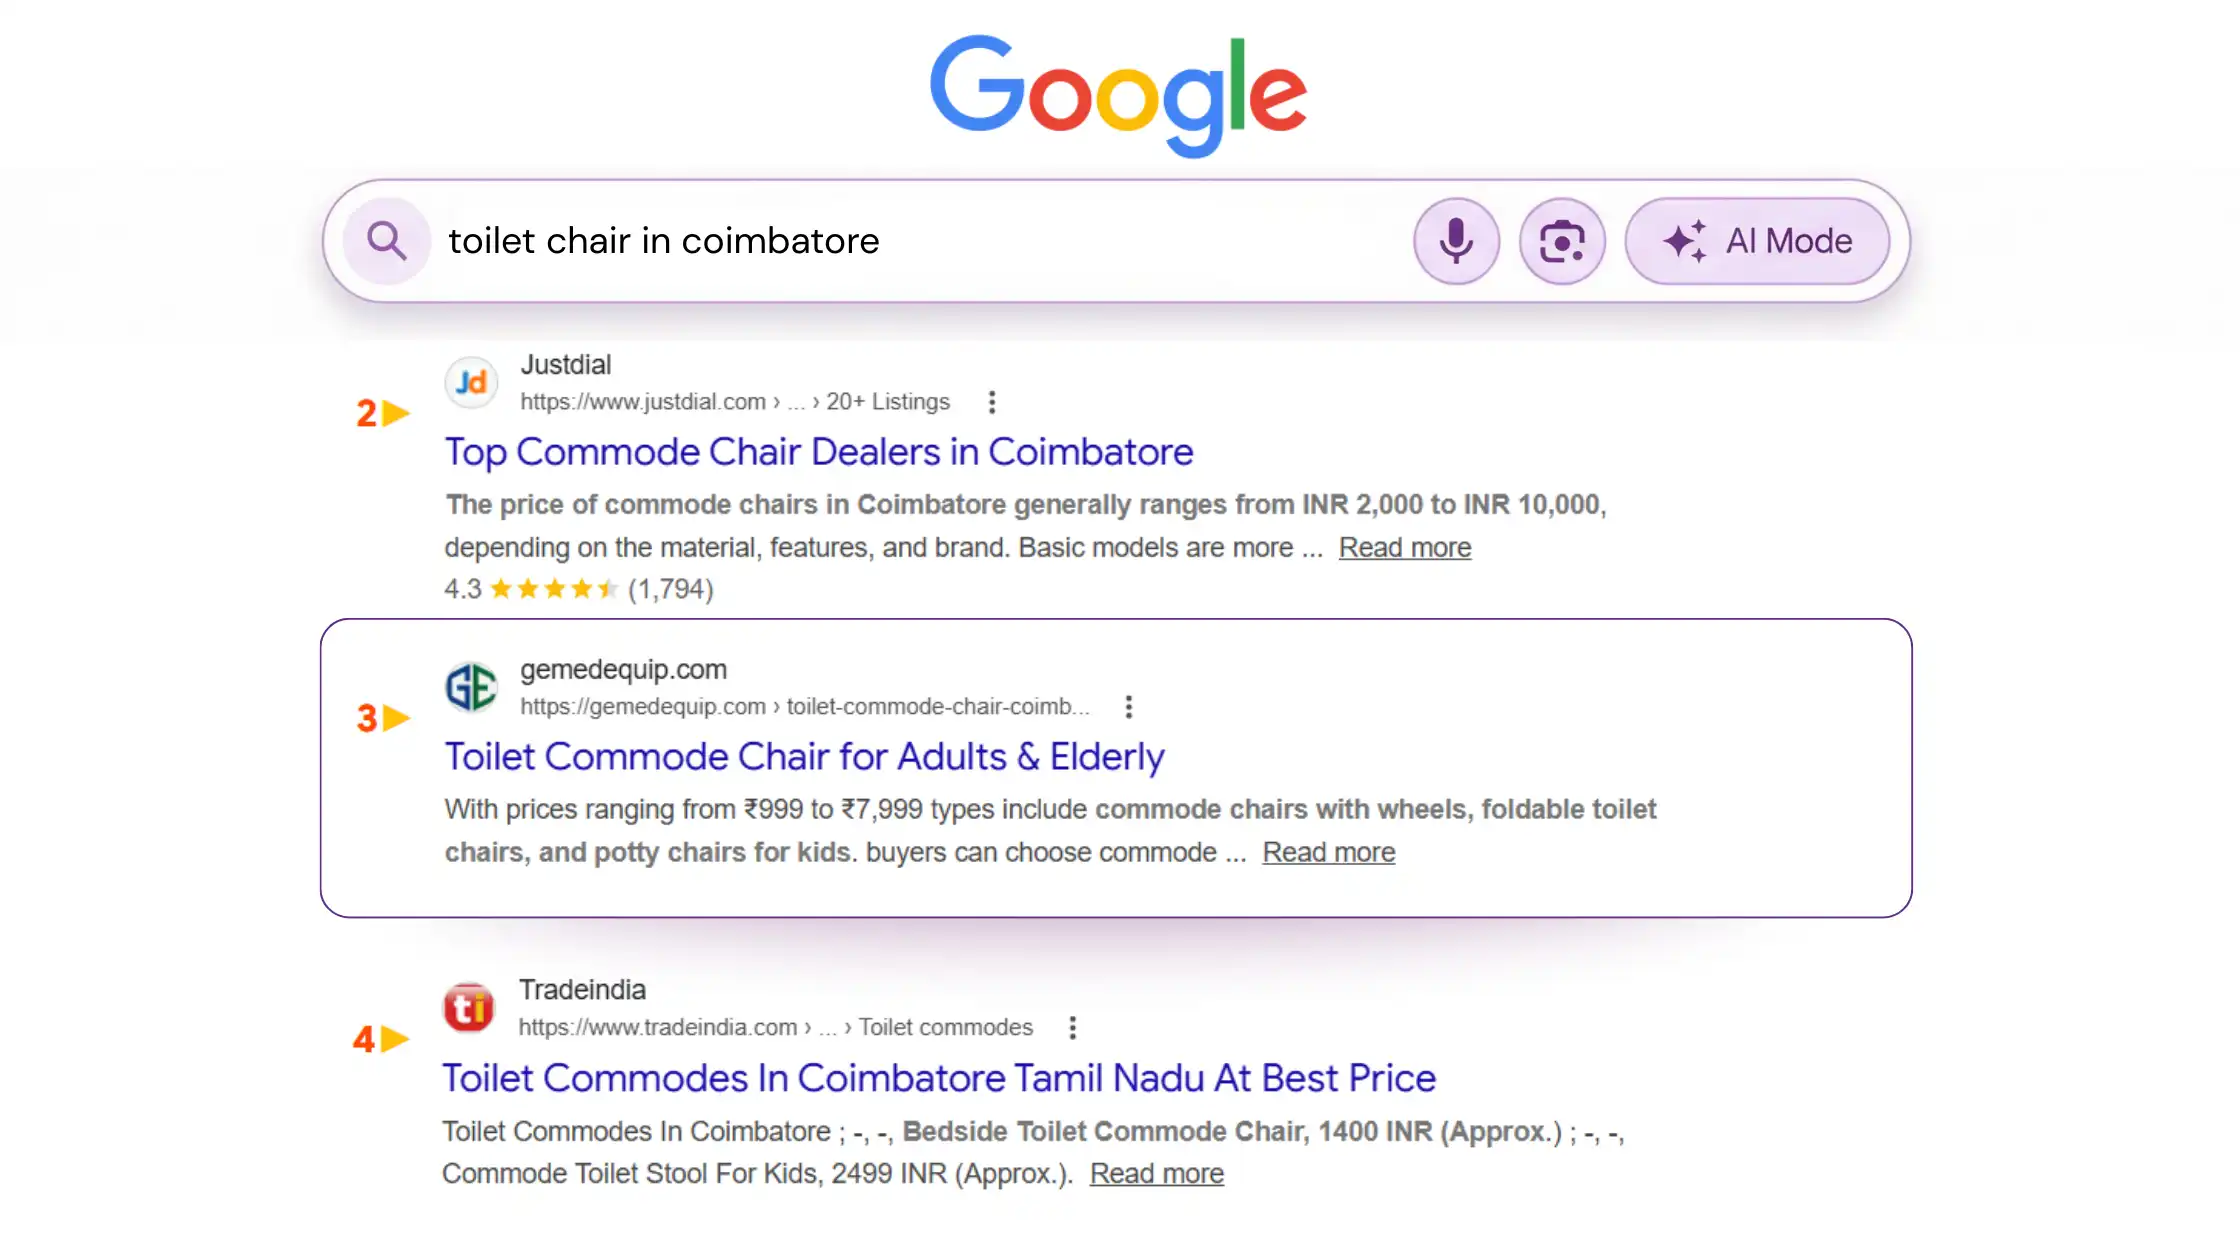Start voice search with microphone icon

pyautogui.click(x=1456, y=241)
